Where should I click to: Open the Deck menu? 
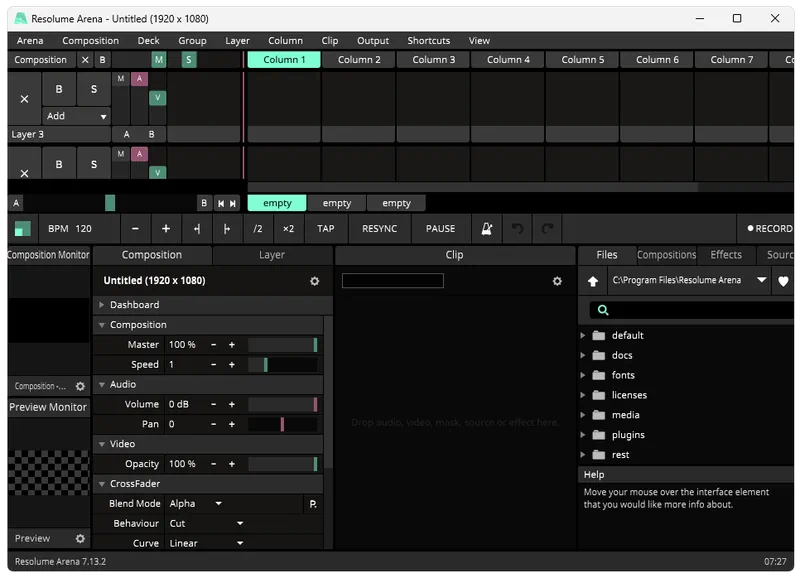click(x=148, y=40)
